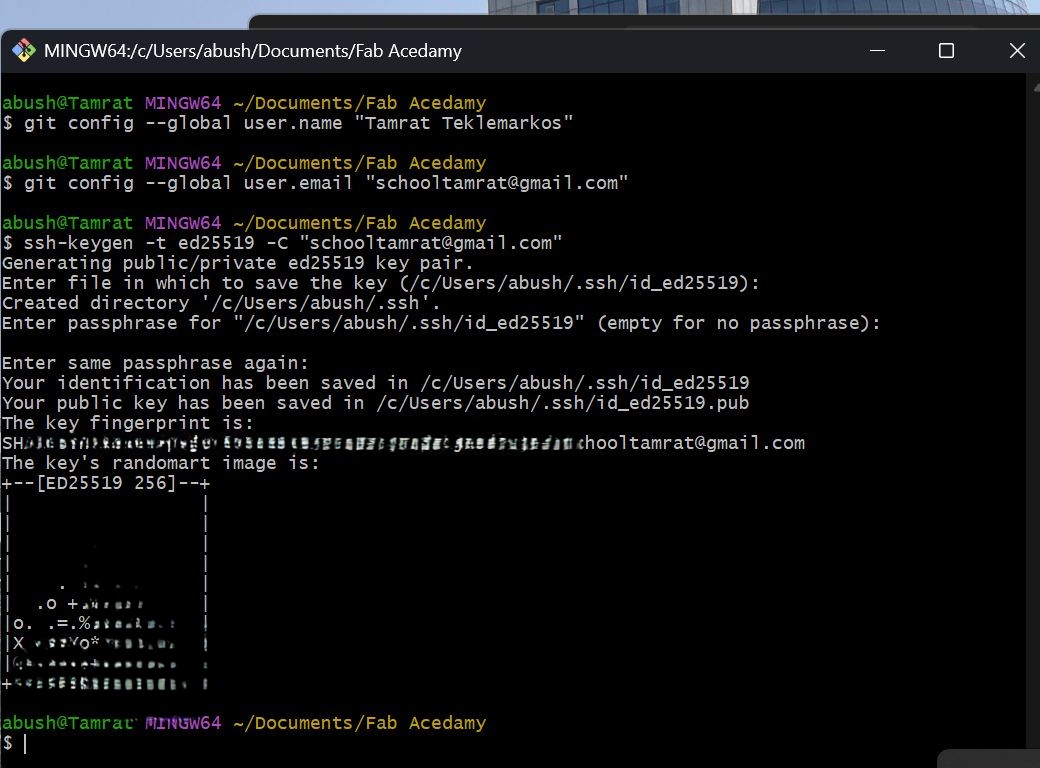The image size is (1040, 768).
Task: Click 'Your public key has been saved' line
Action: coord(375,403)
